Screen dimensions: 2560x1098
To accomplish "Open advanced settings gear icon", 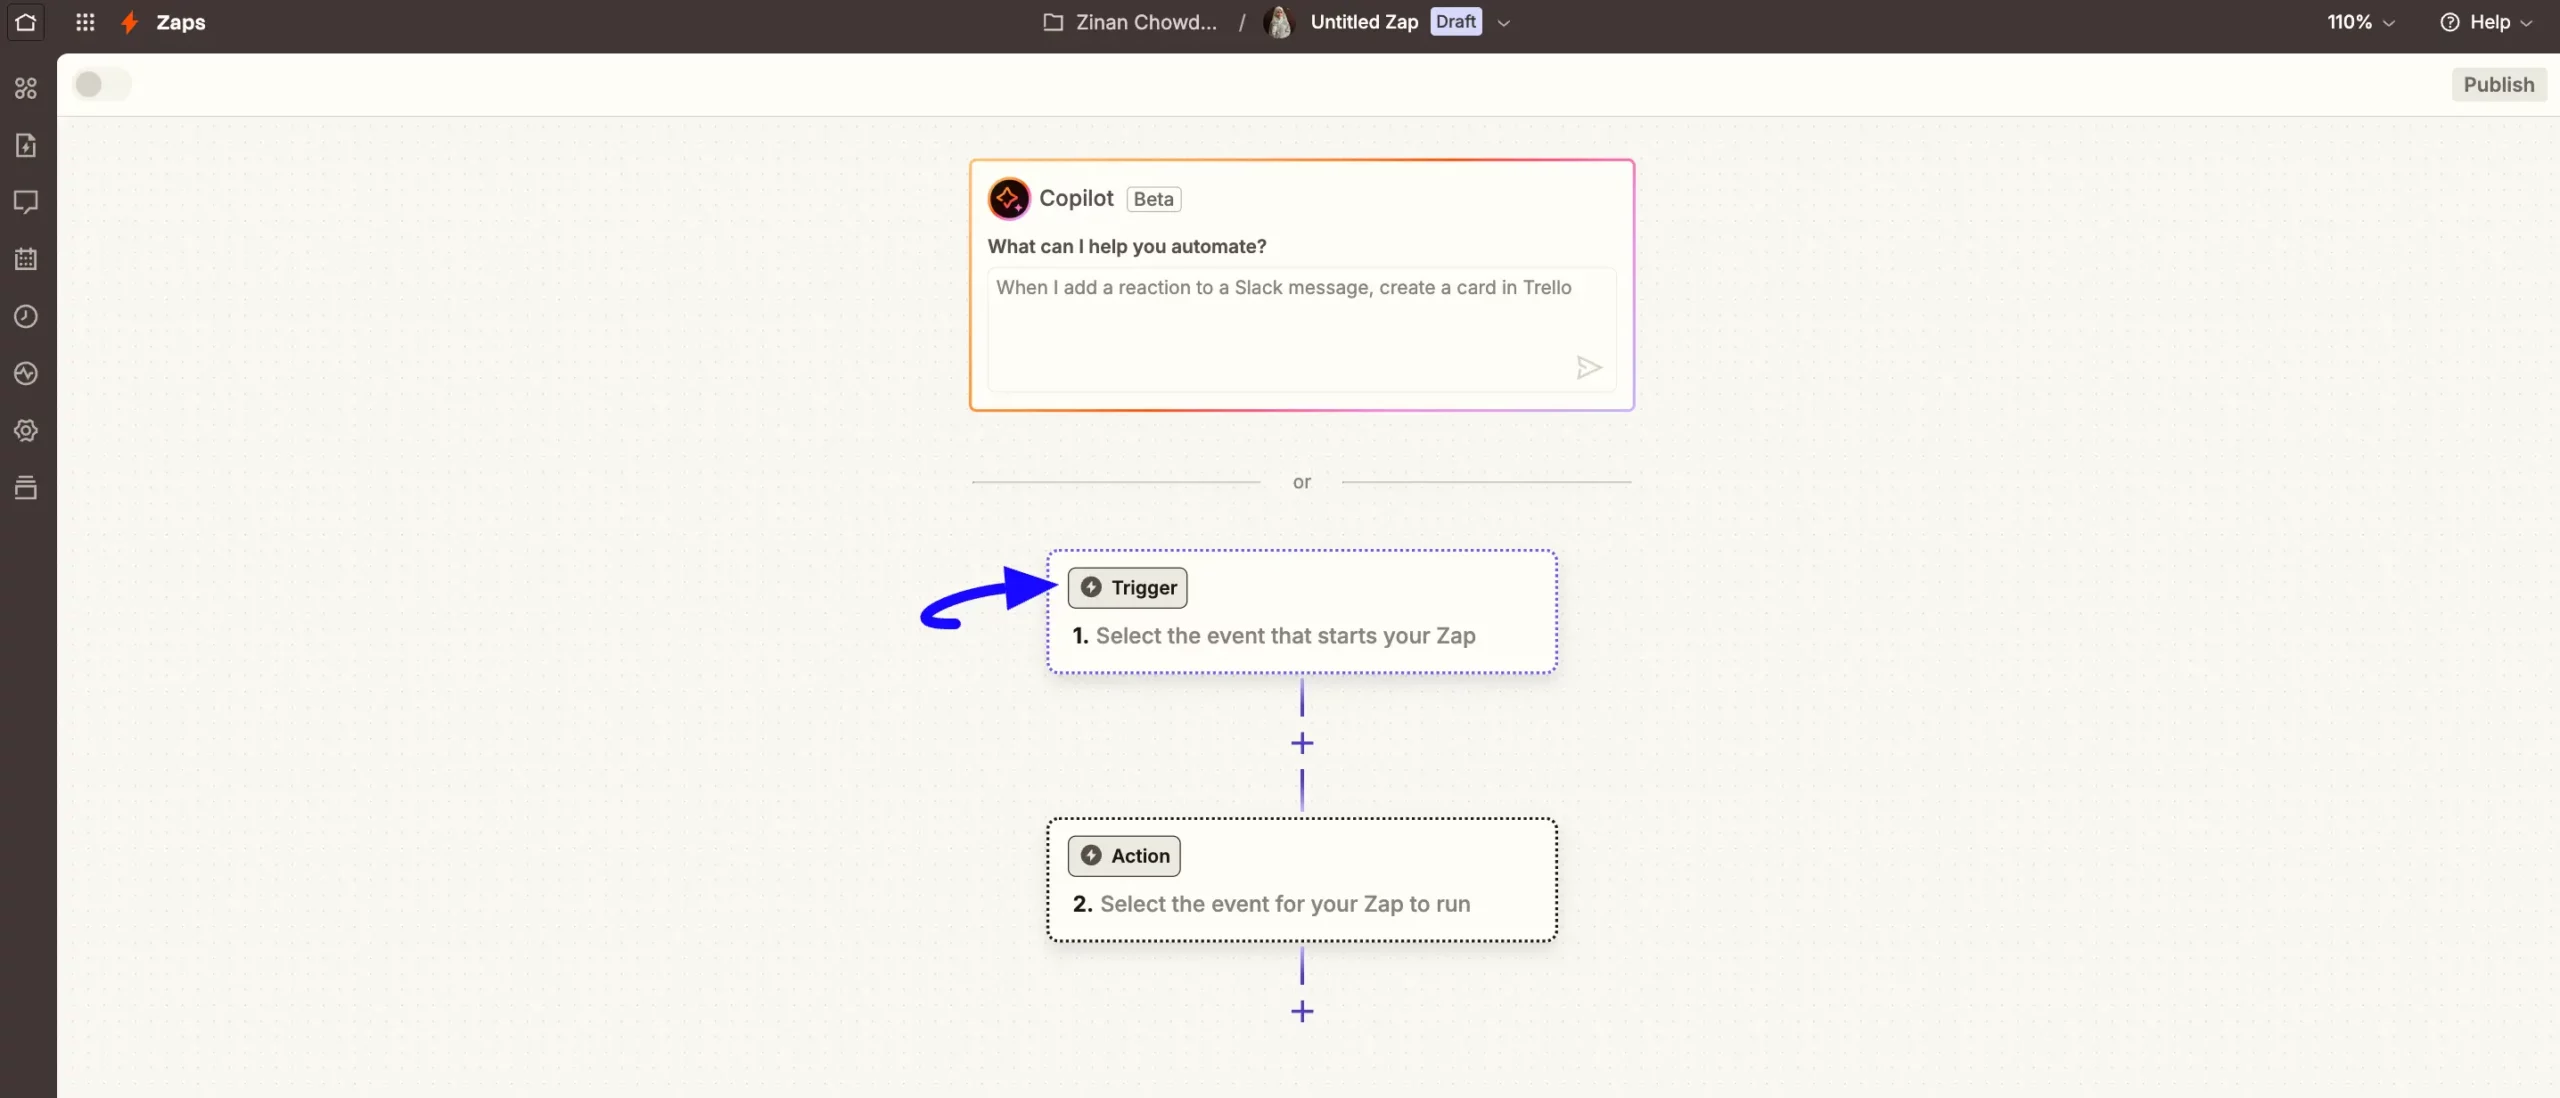I will 26,430.
